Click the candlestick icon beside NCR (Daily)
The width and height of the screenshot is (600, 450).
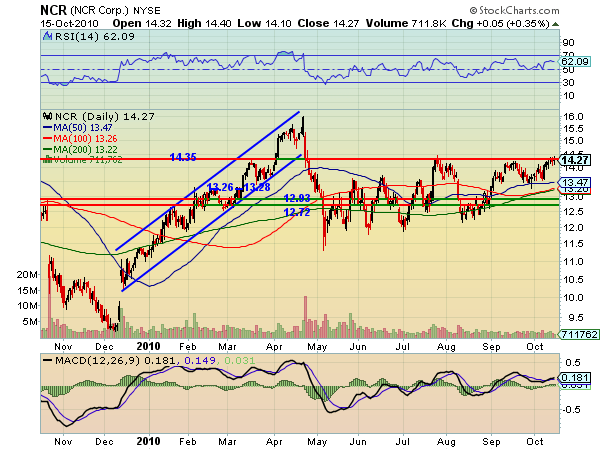pos(47,116)
